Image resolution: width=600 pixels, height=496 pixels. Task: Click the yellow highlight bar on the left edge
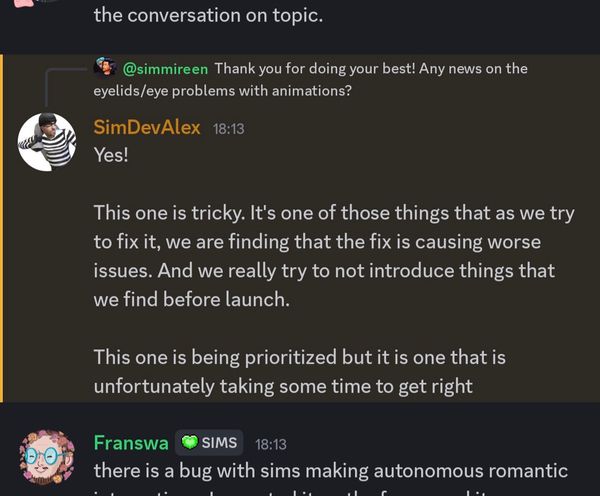click(x=2, y=228)
